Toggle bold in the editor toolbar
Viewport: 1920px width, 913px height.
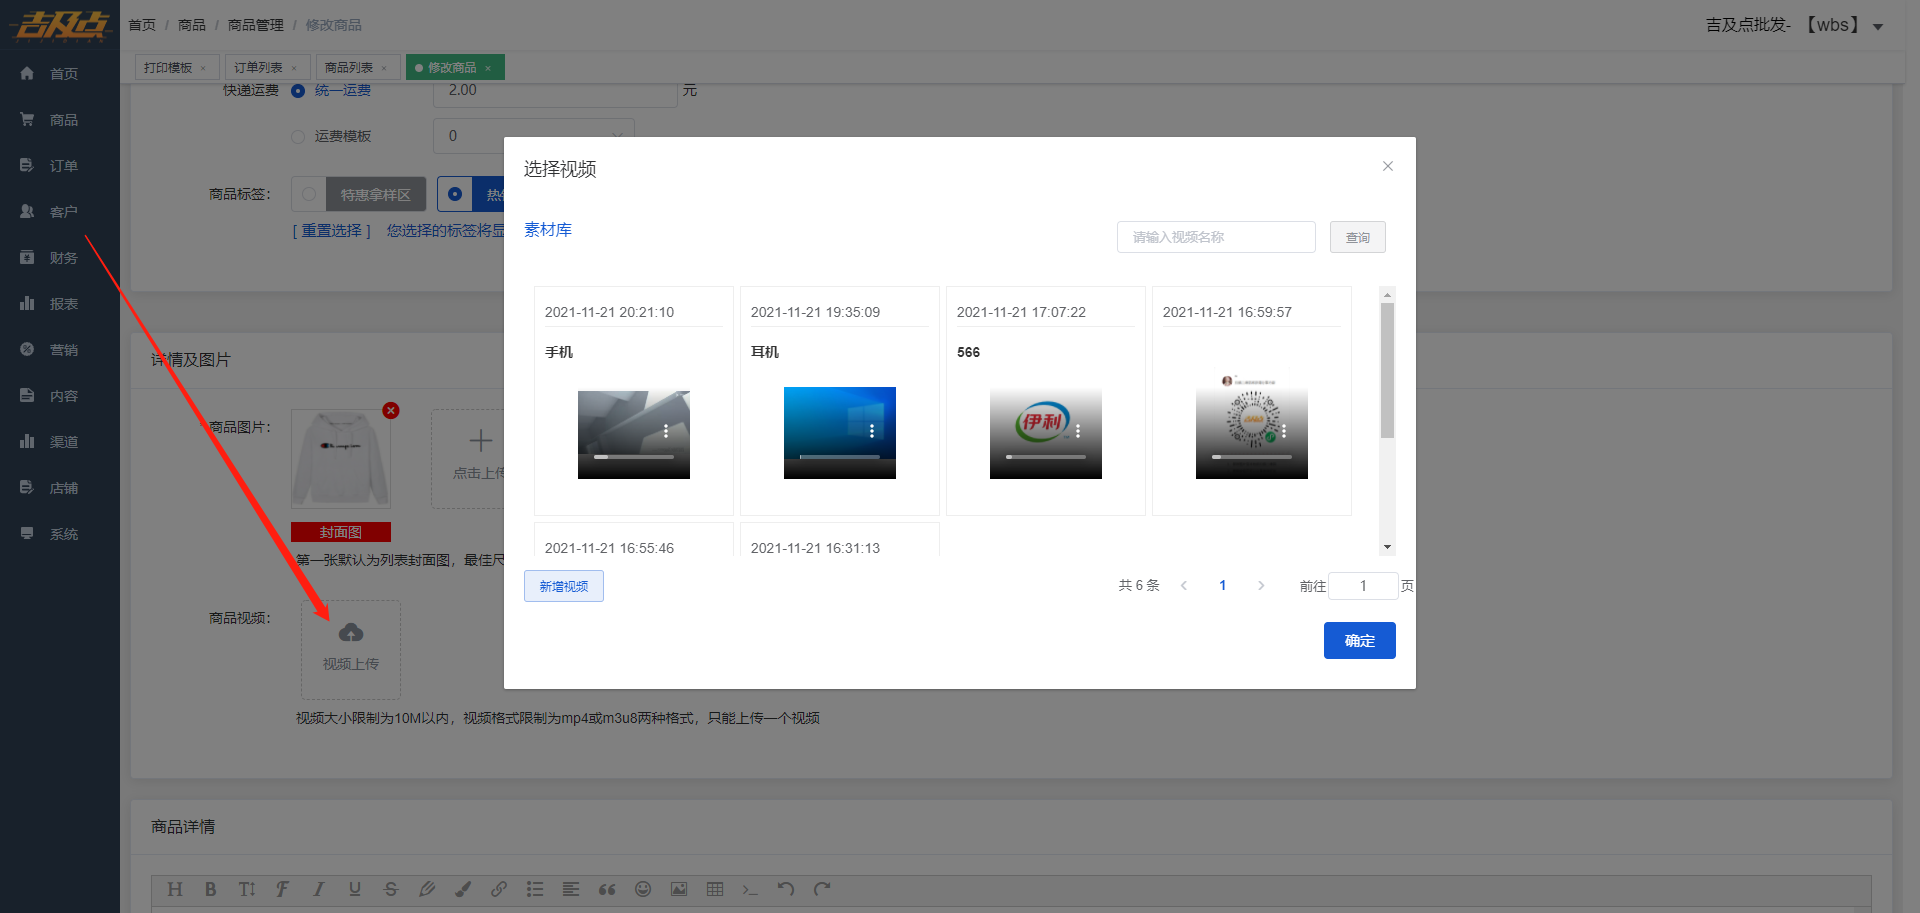click(211, 889)
